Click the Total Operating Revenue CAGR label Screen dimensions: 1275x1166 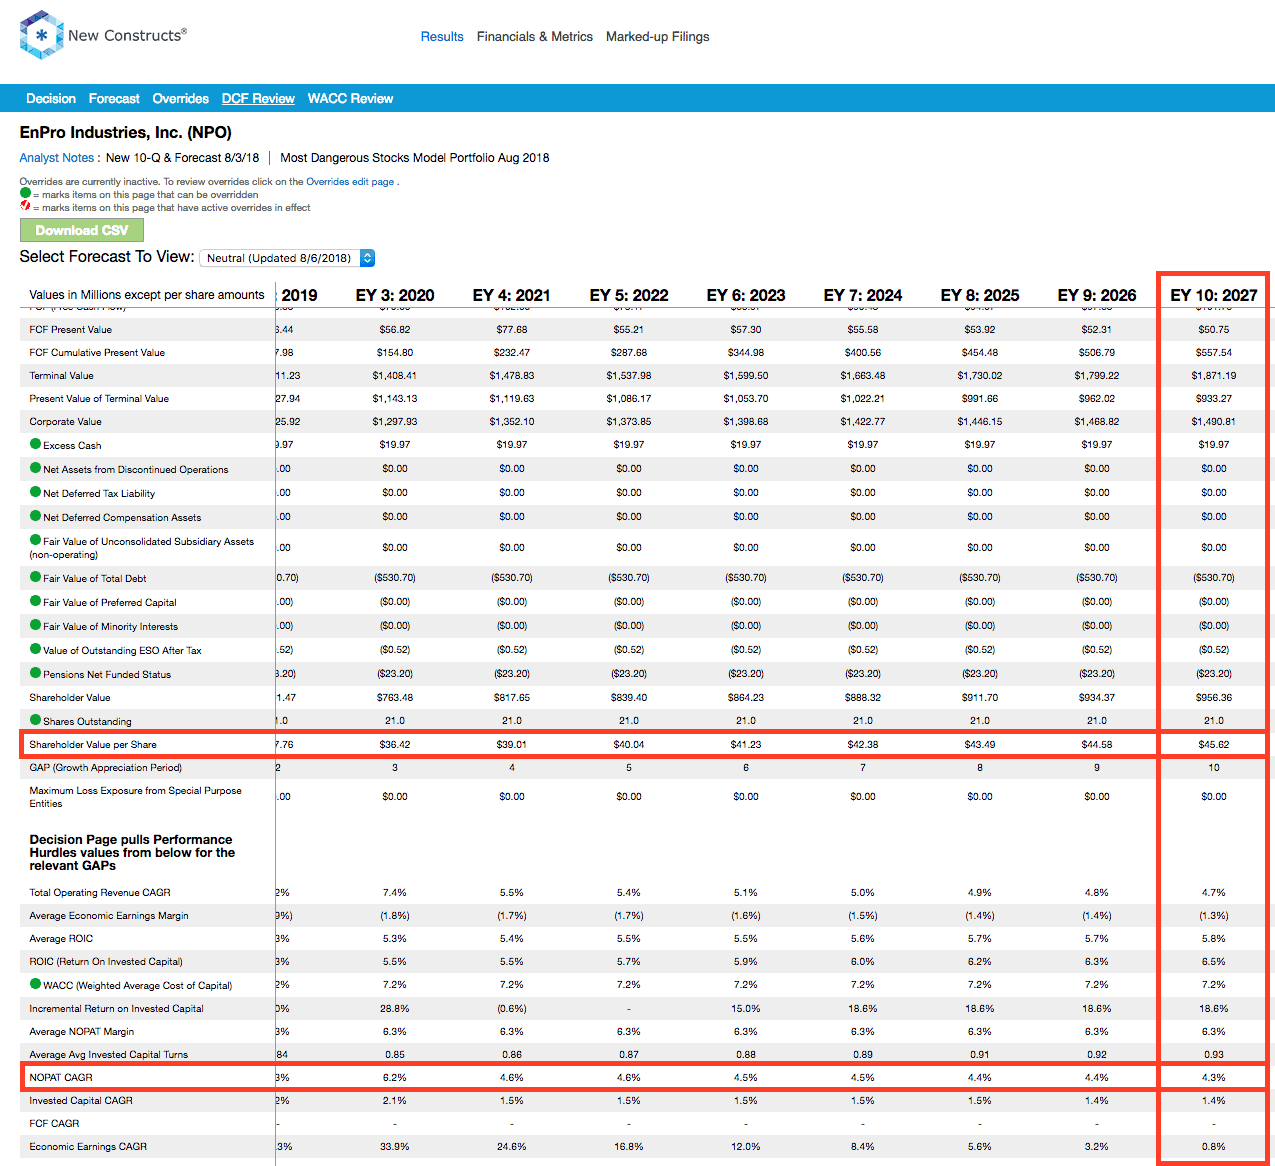pos(100,892)
